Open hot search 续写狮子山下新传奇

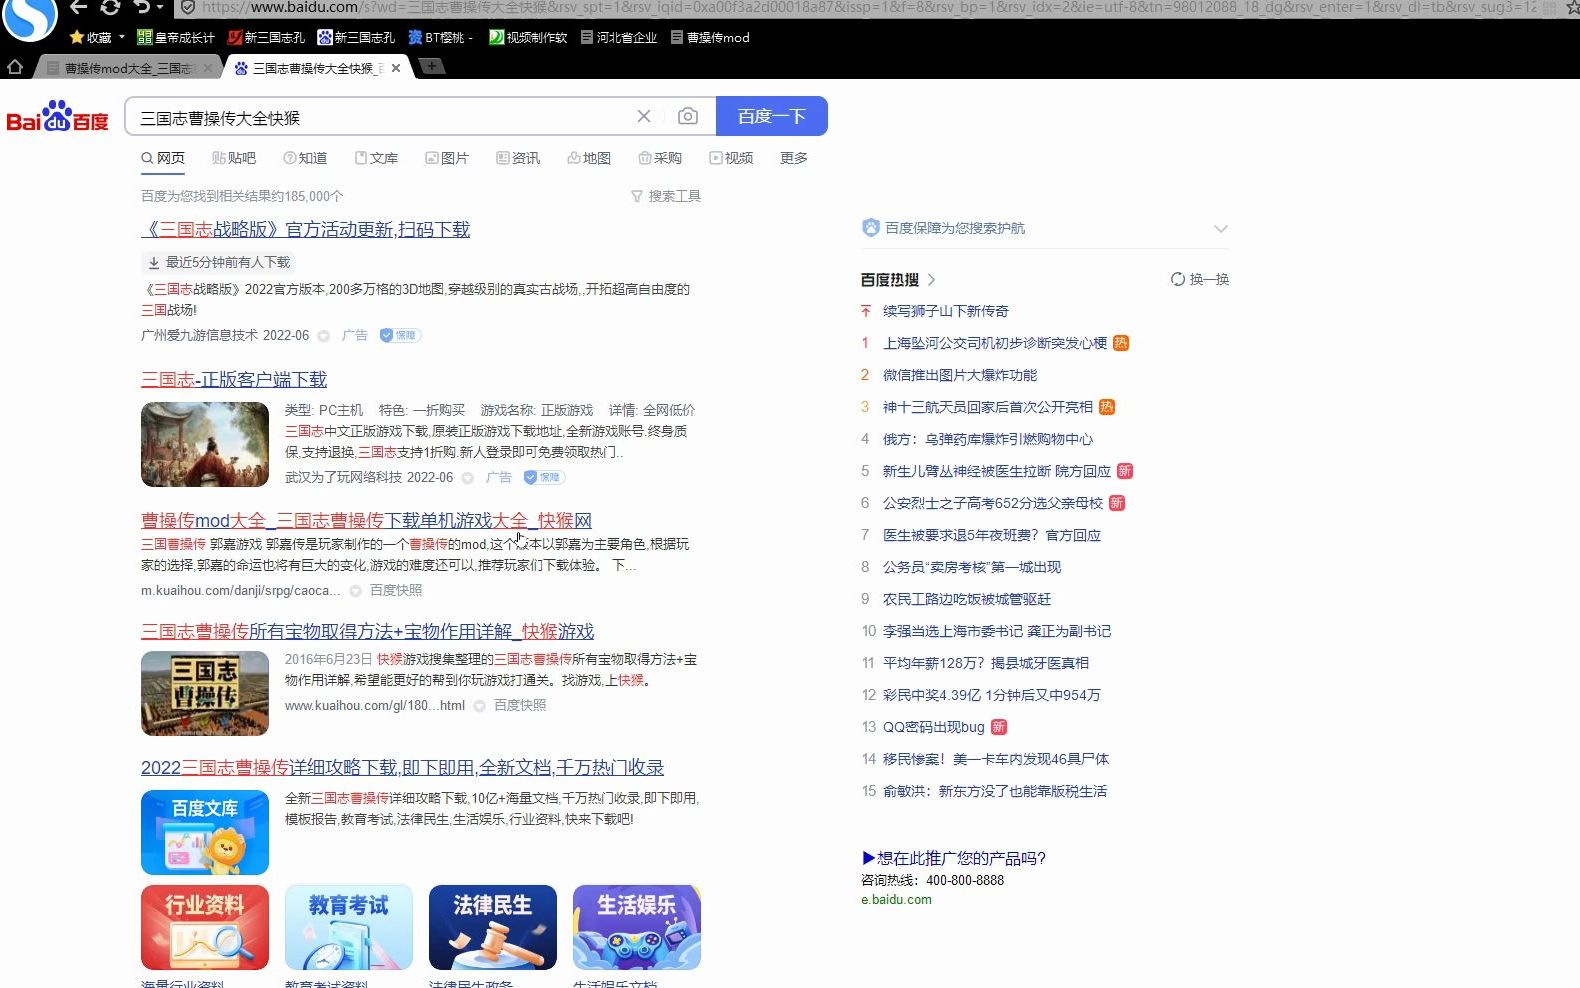pos(946,311)
